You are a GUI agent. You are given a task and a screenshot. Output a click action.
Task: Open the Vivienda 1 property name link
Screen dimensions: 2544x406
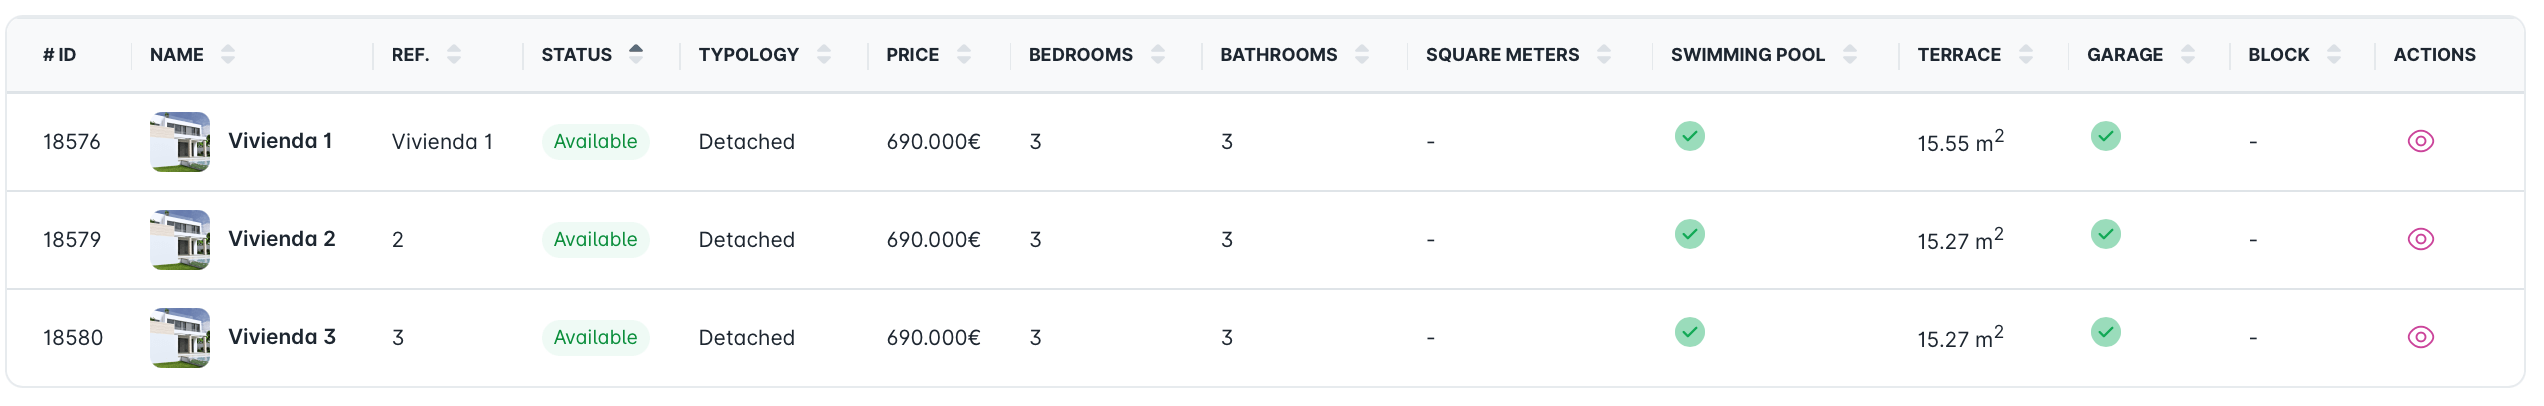coord(280,141)
